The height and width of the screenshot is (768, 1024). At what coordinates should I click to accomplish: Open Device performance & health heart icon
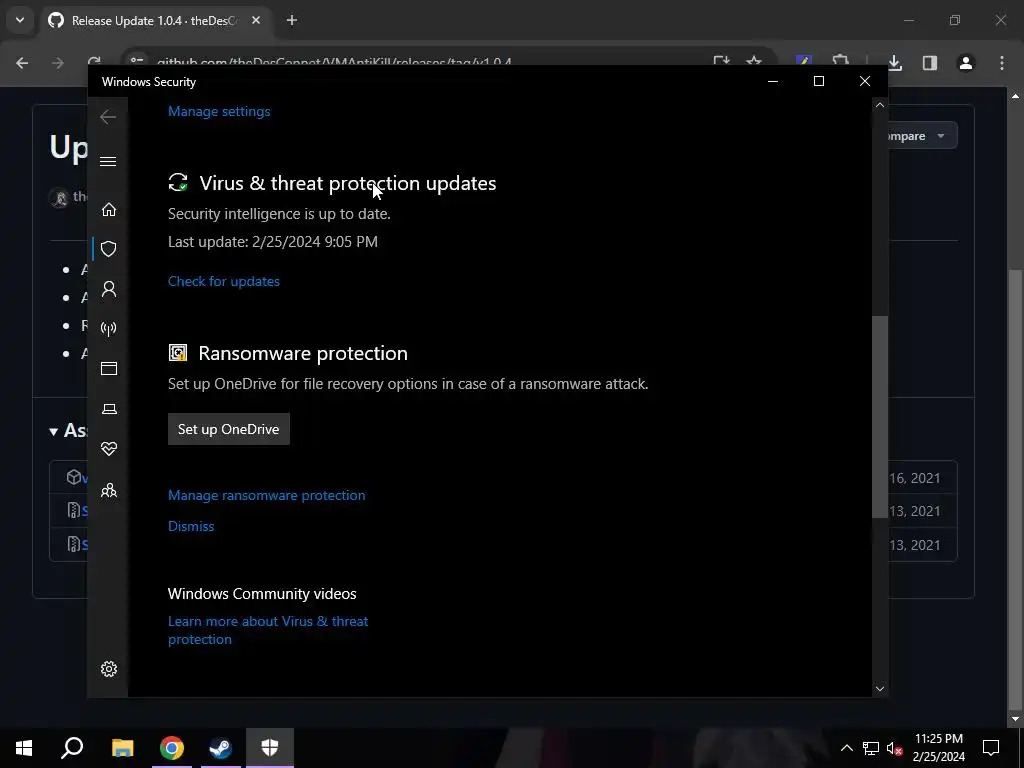click(109, 449)
